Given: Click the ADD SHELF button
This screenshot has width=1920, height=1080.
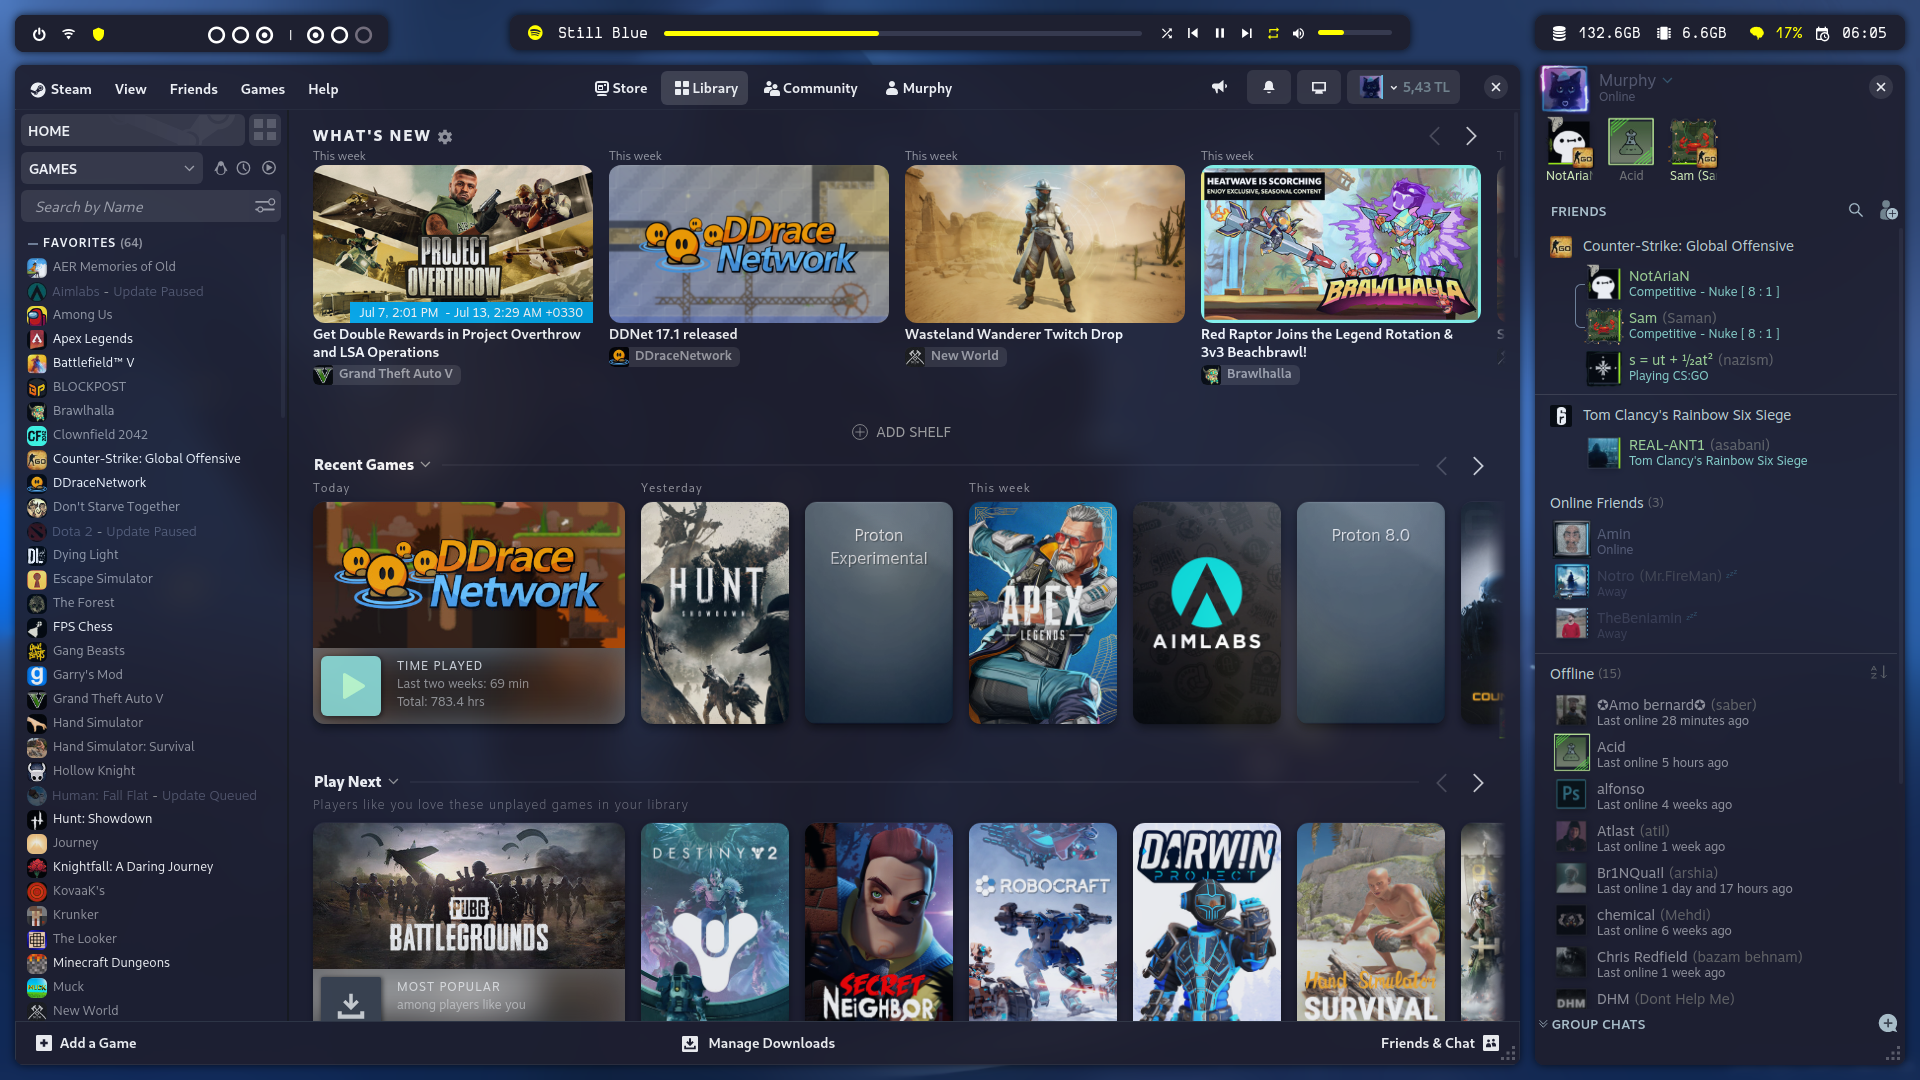Looking at the screenshot, I should click(901, 432).
